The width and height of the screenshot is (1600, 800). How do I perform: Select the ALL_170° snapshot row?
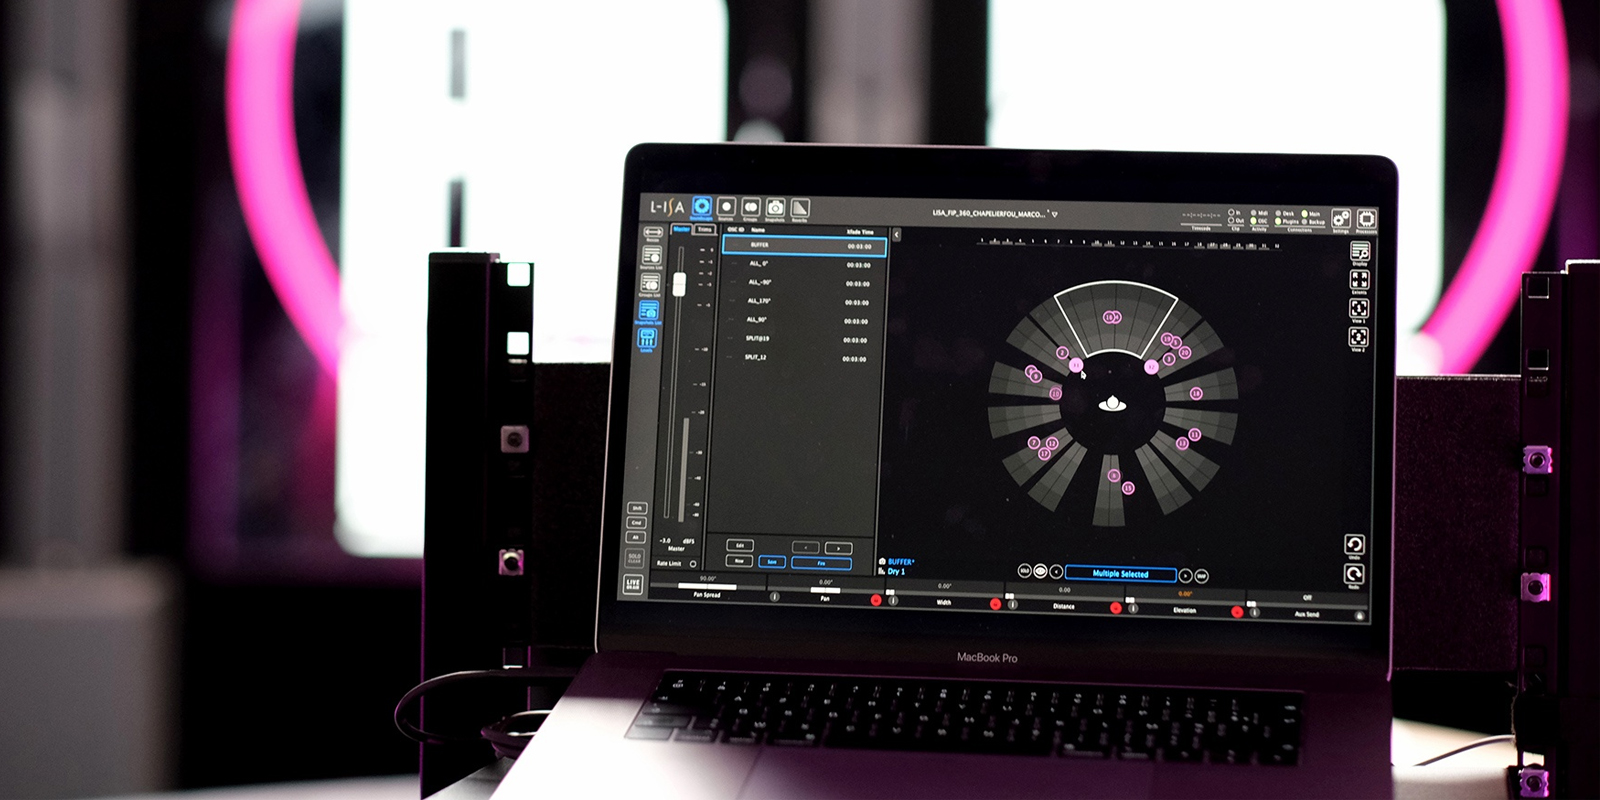[x=802, y=302]
